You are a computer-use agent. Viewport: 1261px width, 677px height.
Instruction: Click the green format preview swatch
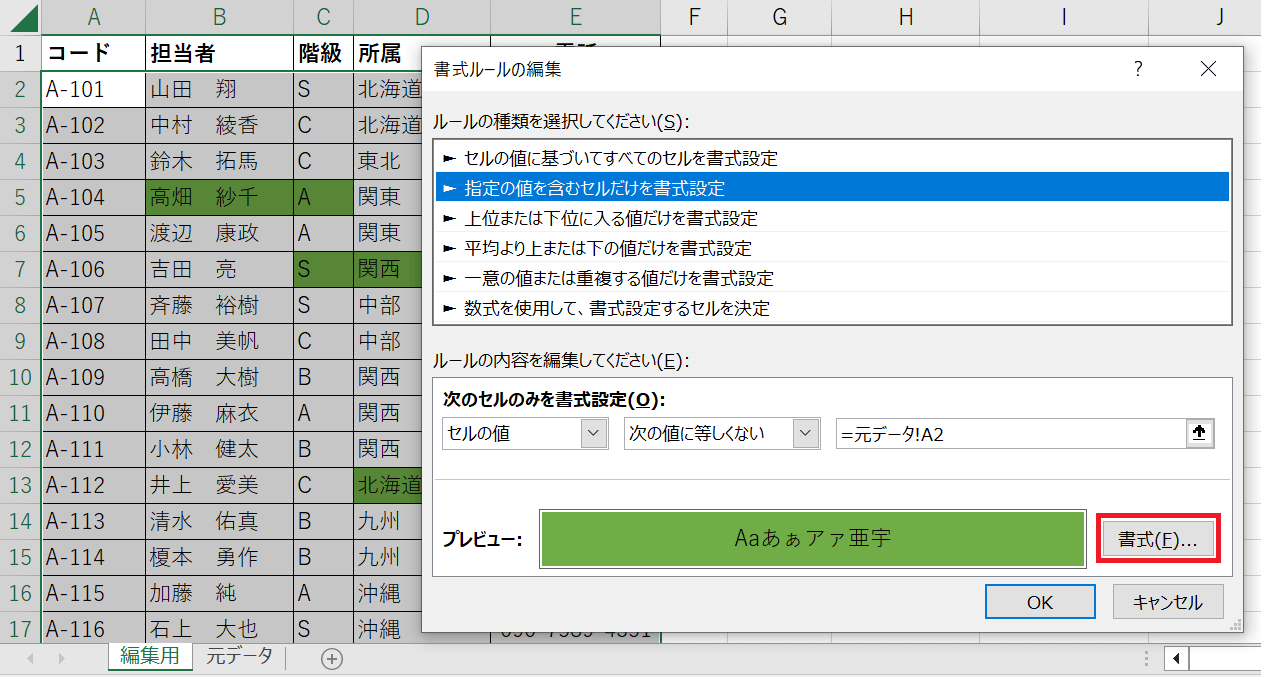pyautogui.click(x=812, y=539)
